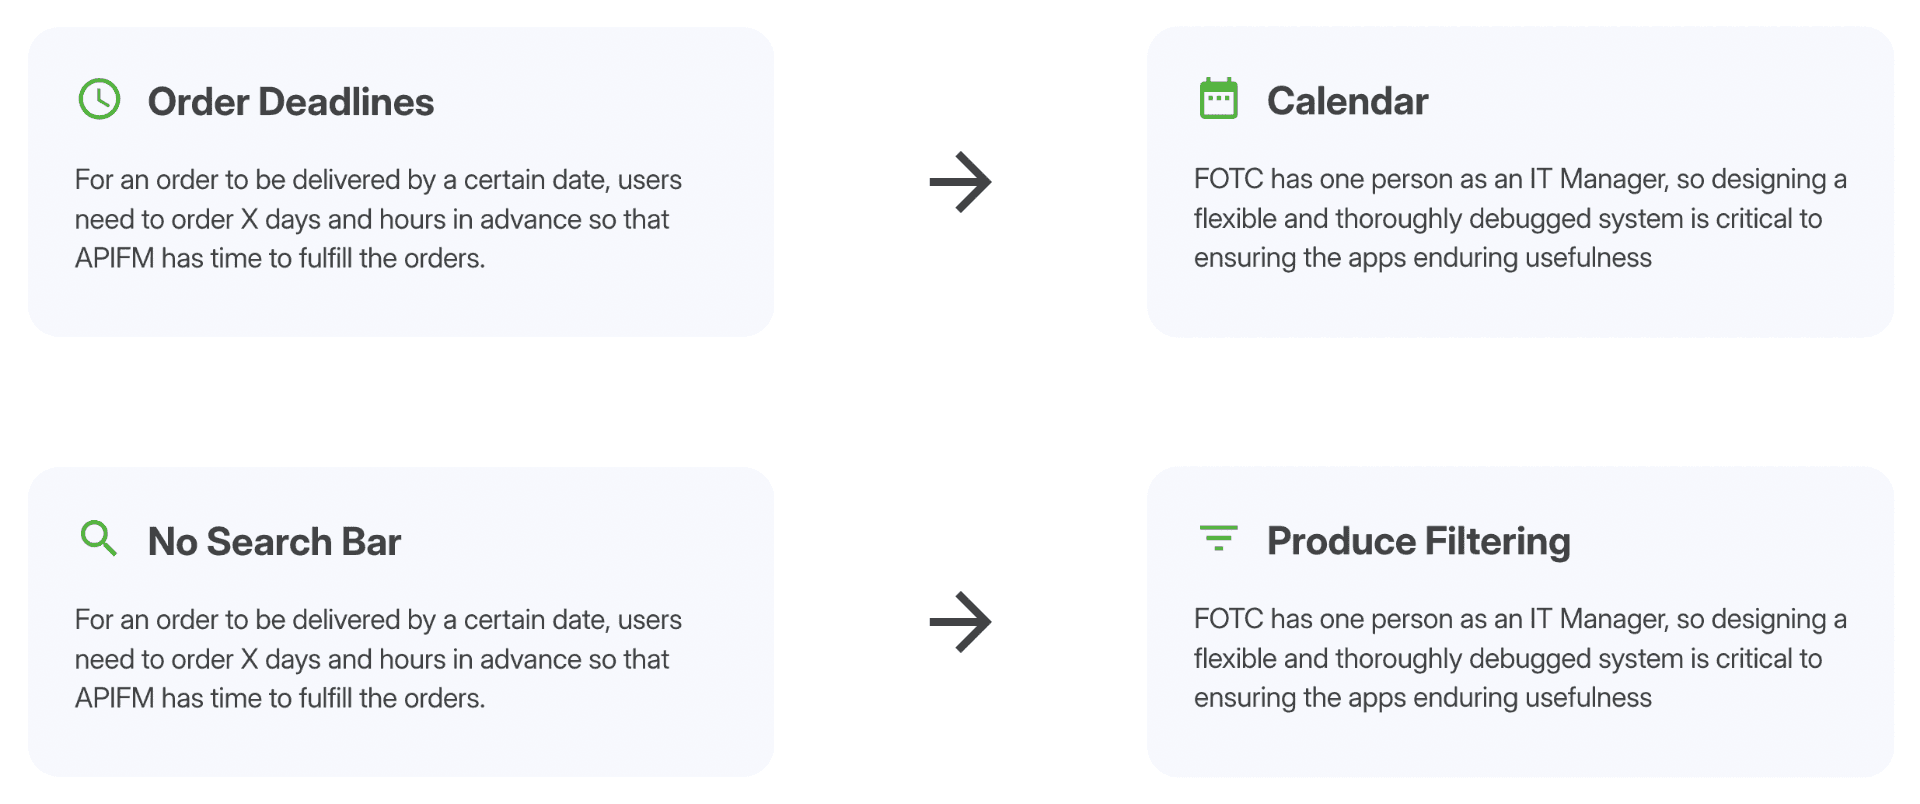Click the description under Order Deadlines
Image resolution: width=1920 pixels, height=804 pixels.
[x=378, y=219]
